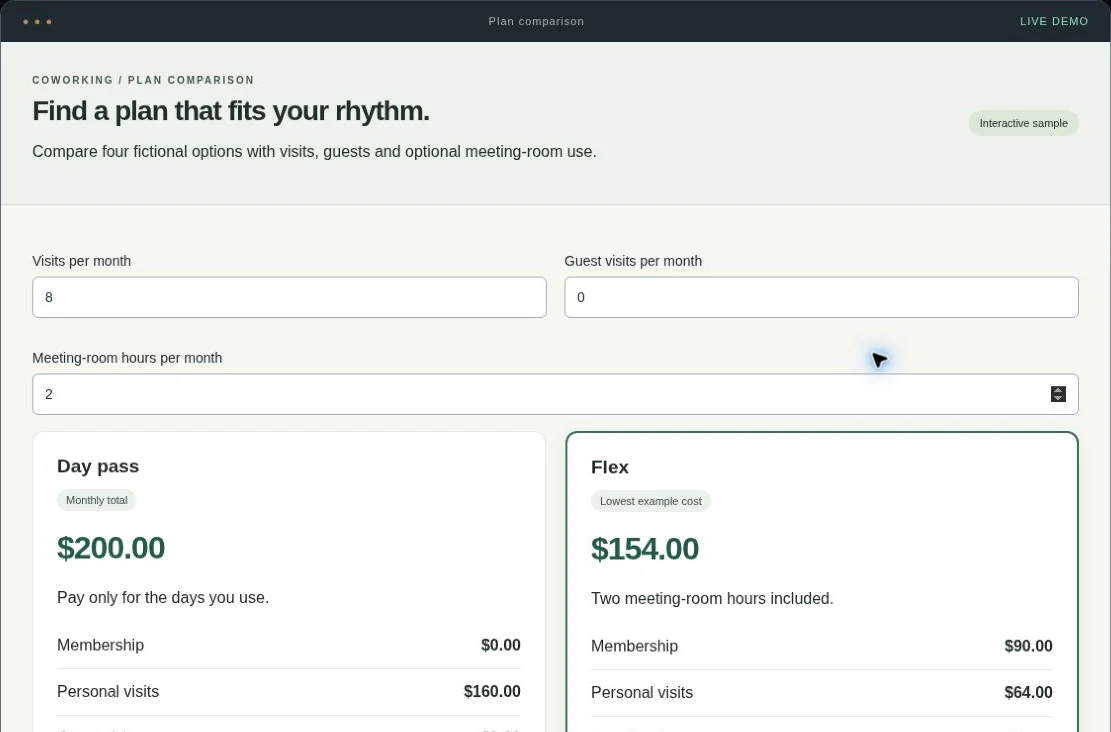Click the Meeting-room hours per month input
Screen dimensions: 1111x732
click(555, 394)
